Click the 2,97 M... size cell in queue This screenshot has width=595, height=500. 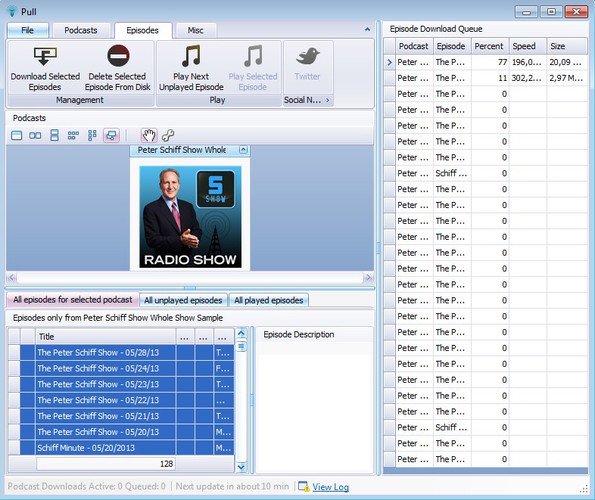[x=567, y=78]
